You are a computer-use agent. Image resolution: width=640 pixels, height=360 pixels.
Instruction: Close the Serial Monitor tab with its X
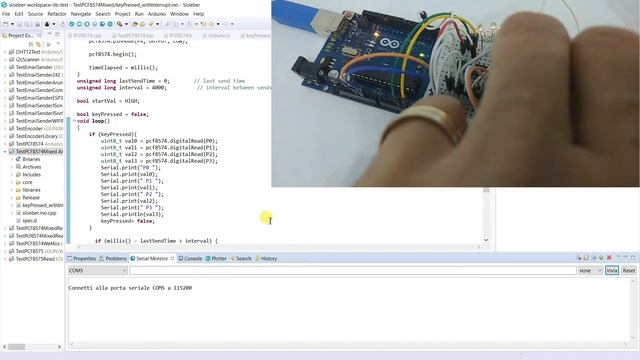(x=172, y=258)
